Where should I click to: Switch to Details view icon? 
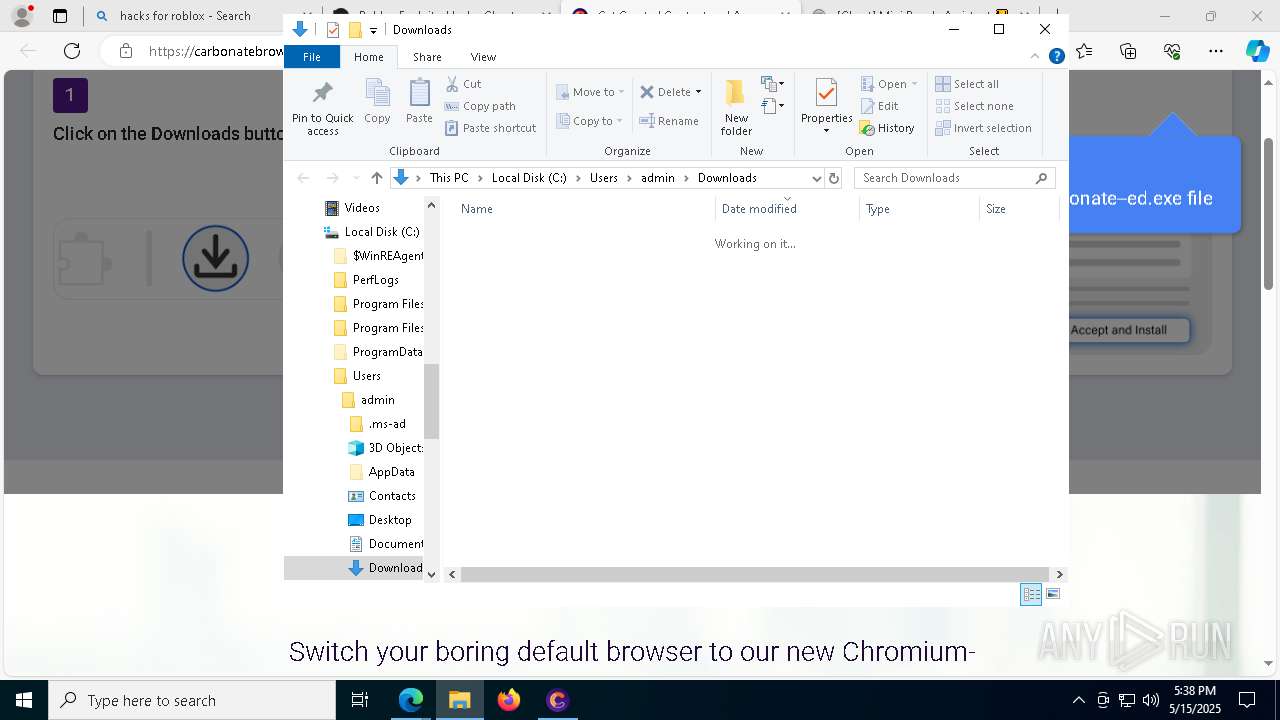click(1031, 594)
